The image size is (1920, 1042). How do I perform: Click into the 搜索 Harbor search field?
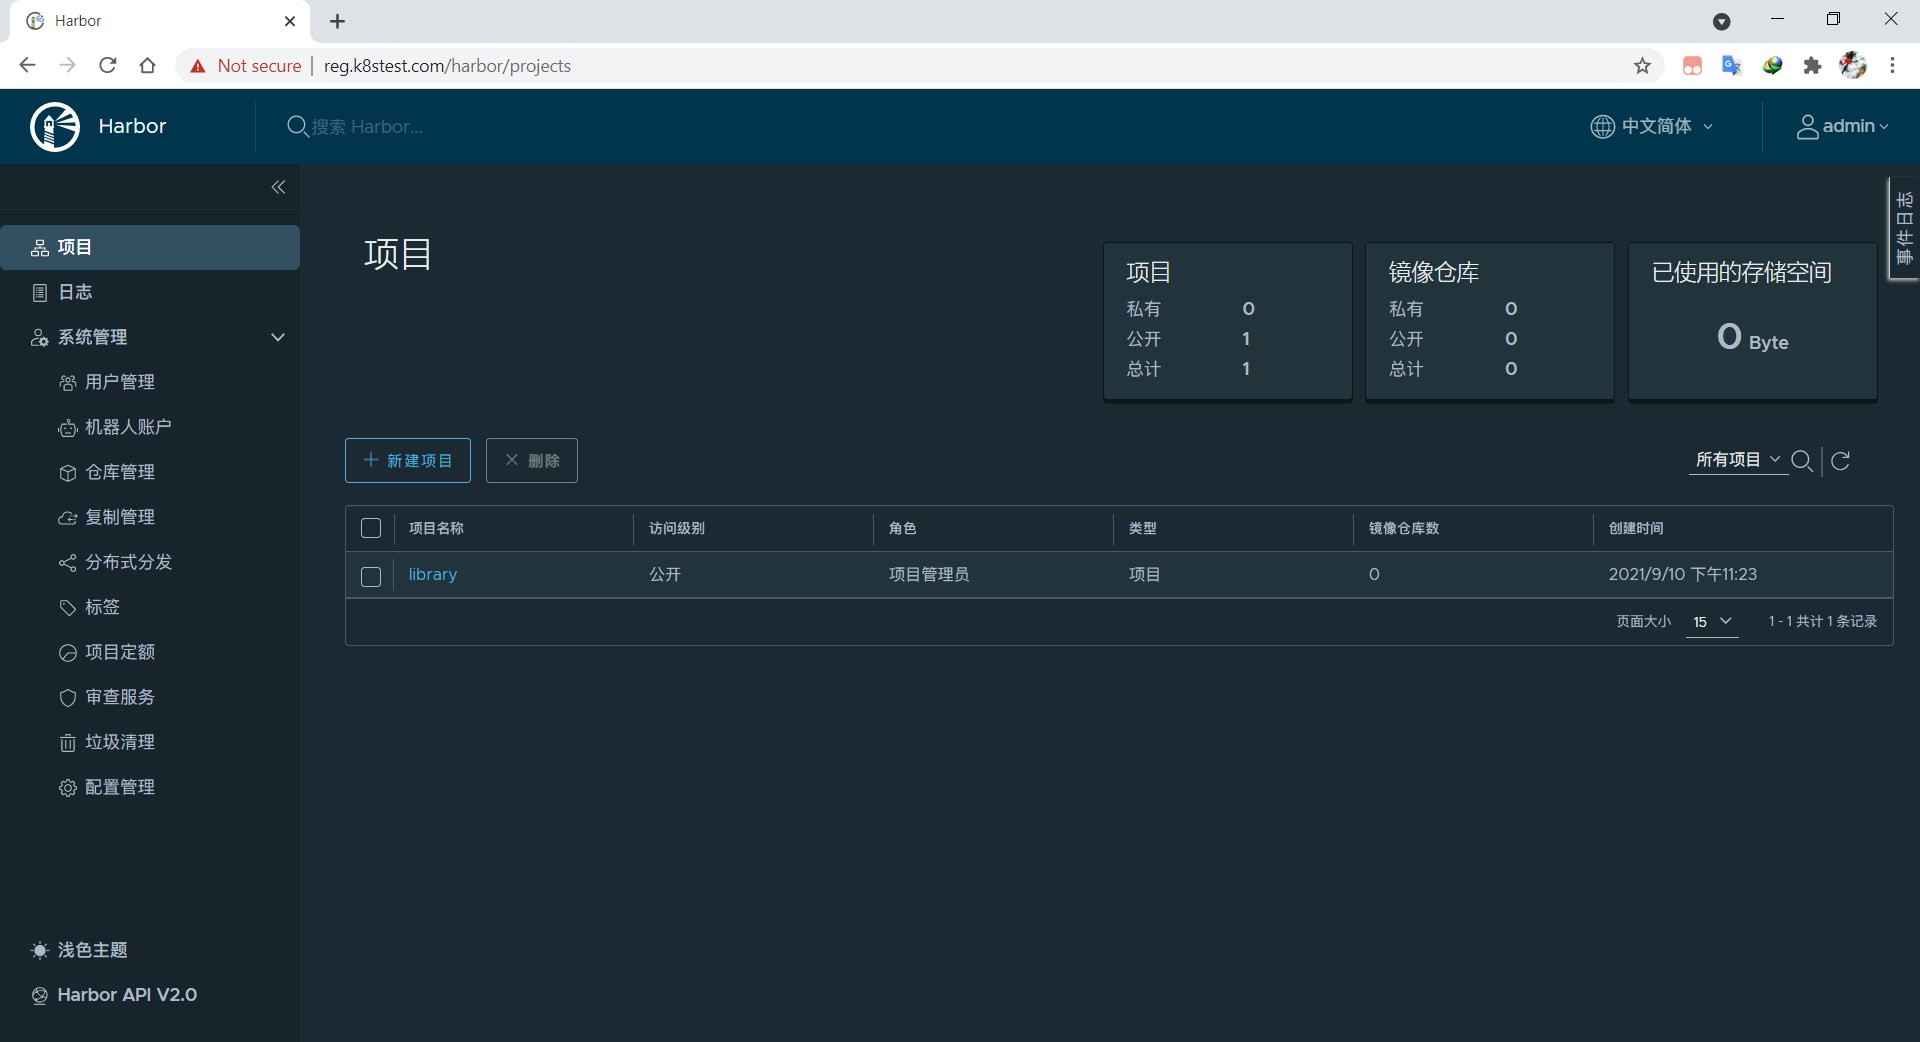point(367,127)
